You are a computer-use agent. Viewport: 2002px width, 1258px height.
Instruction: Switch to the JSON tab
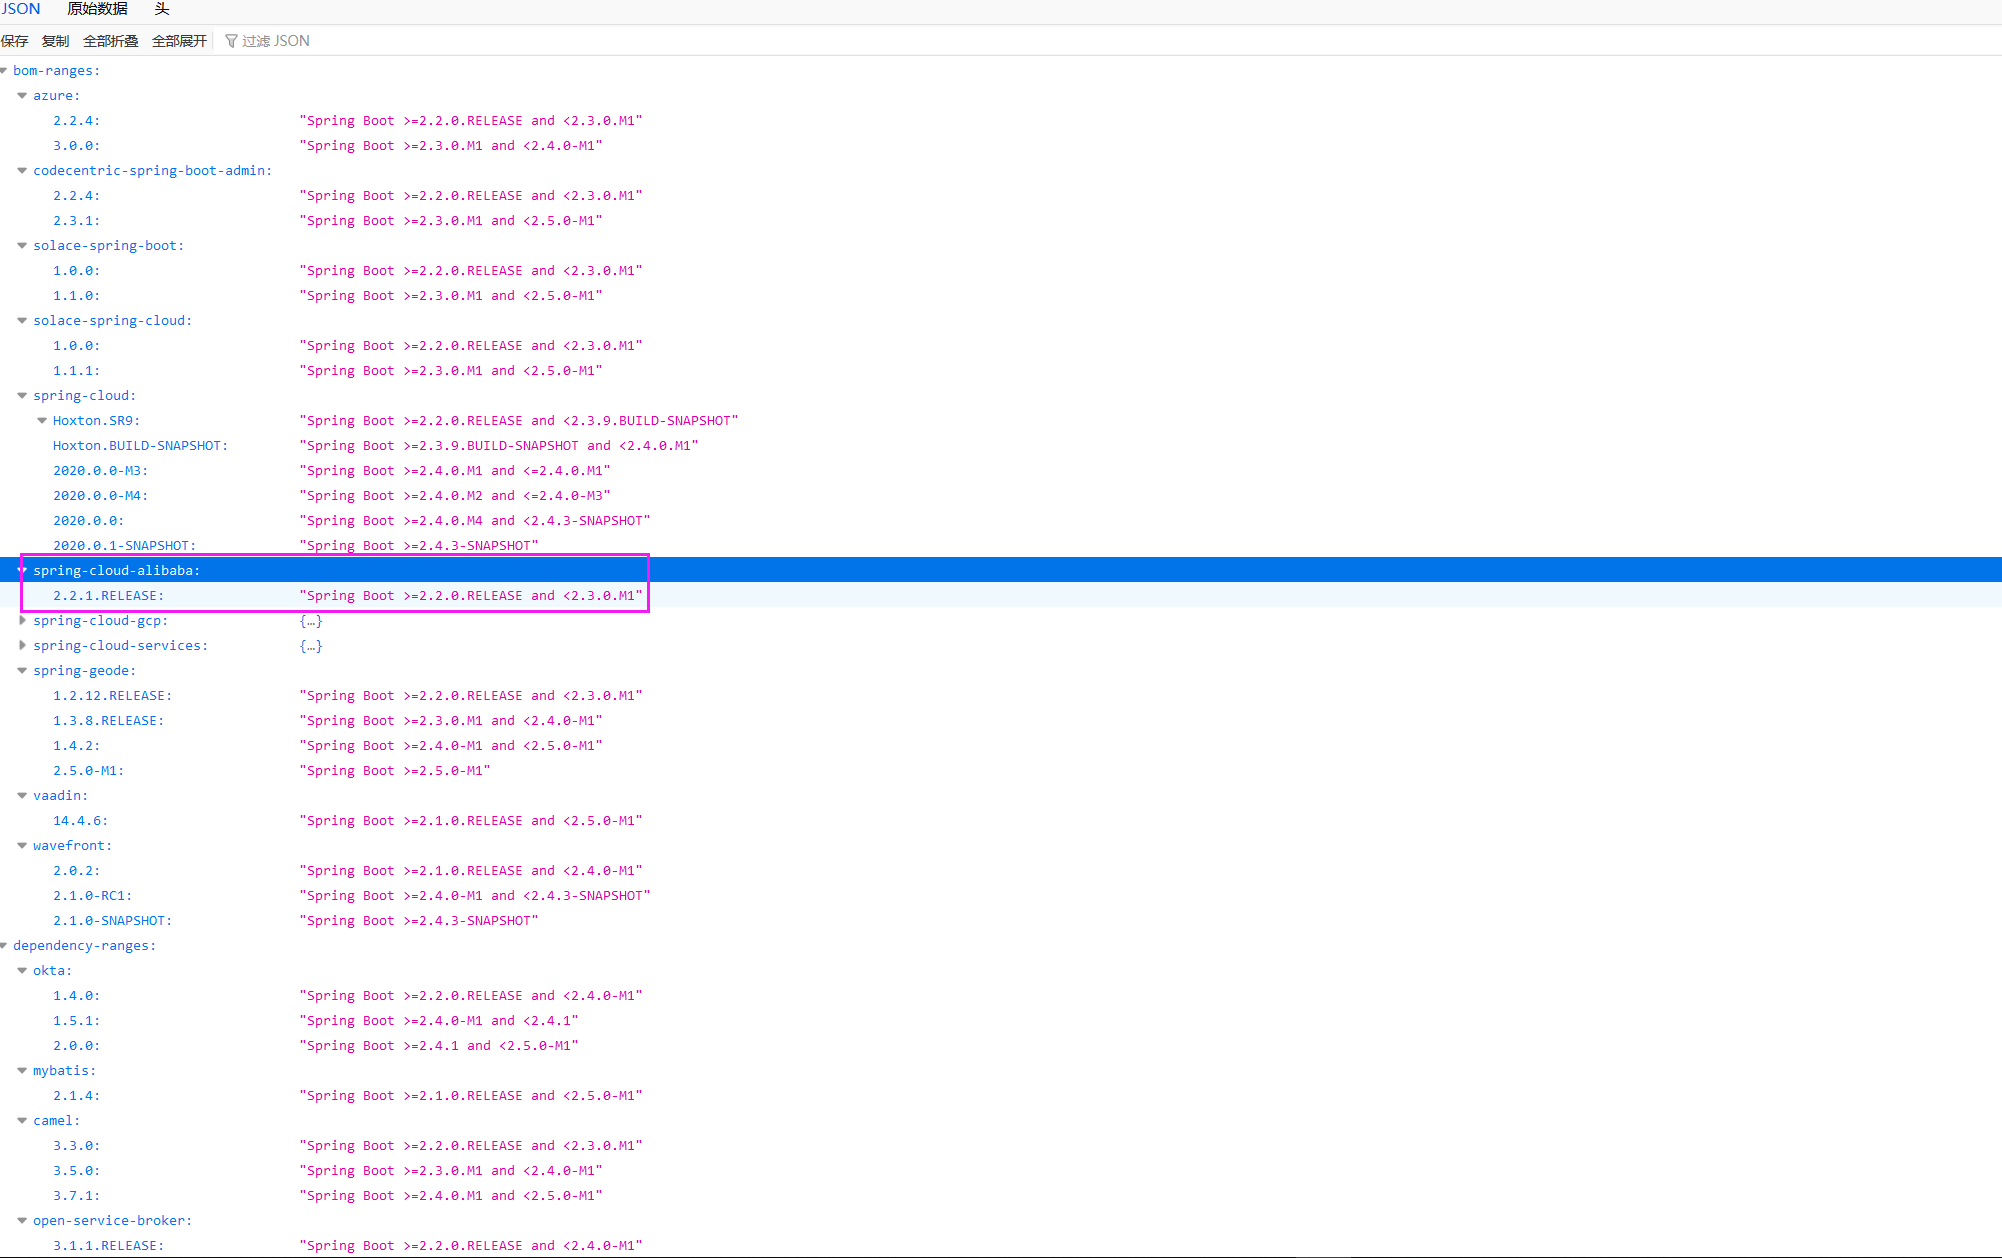coord(20,9)
